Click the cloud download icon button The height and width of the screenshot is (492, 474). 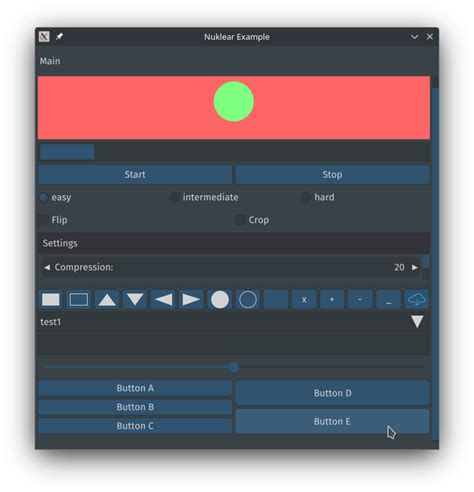click(417, 300)
